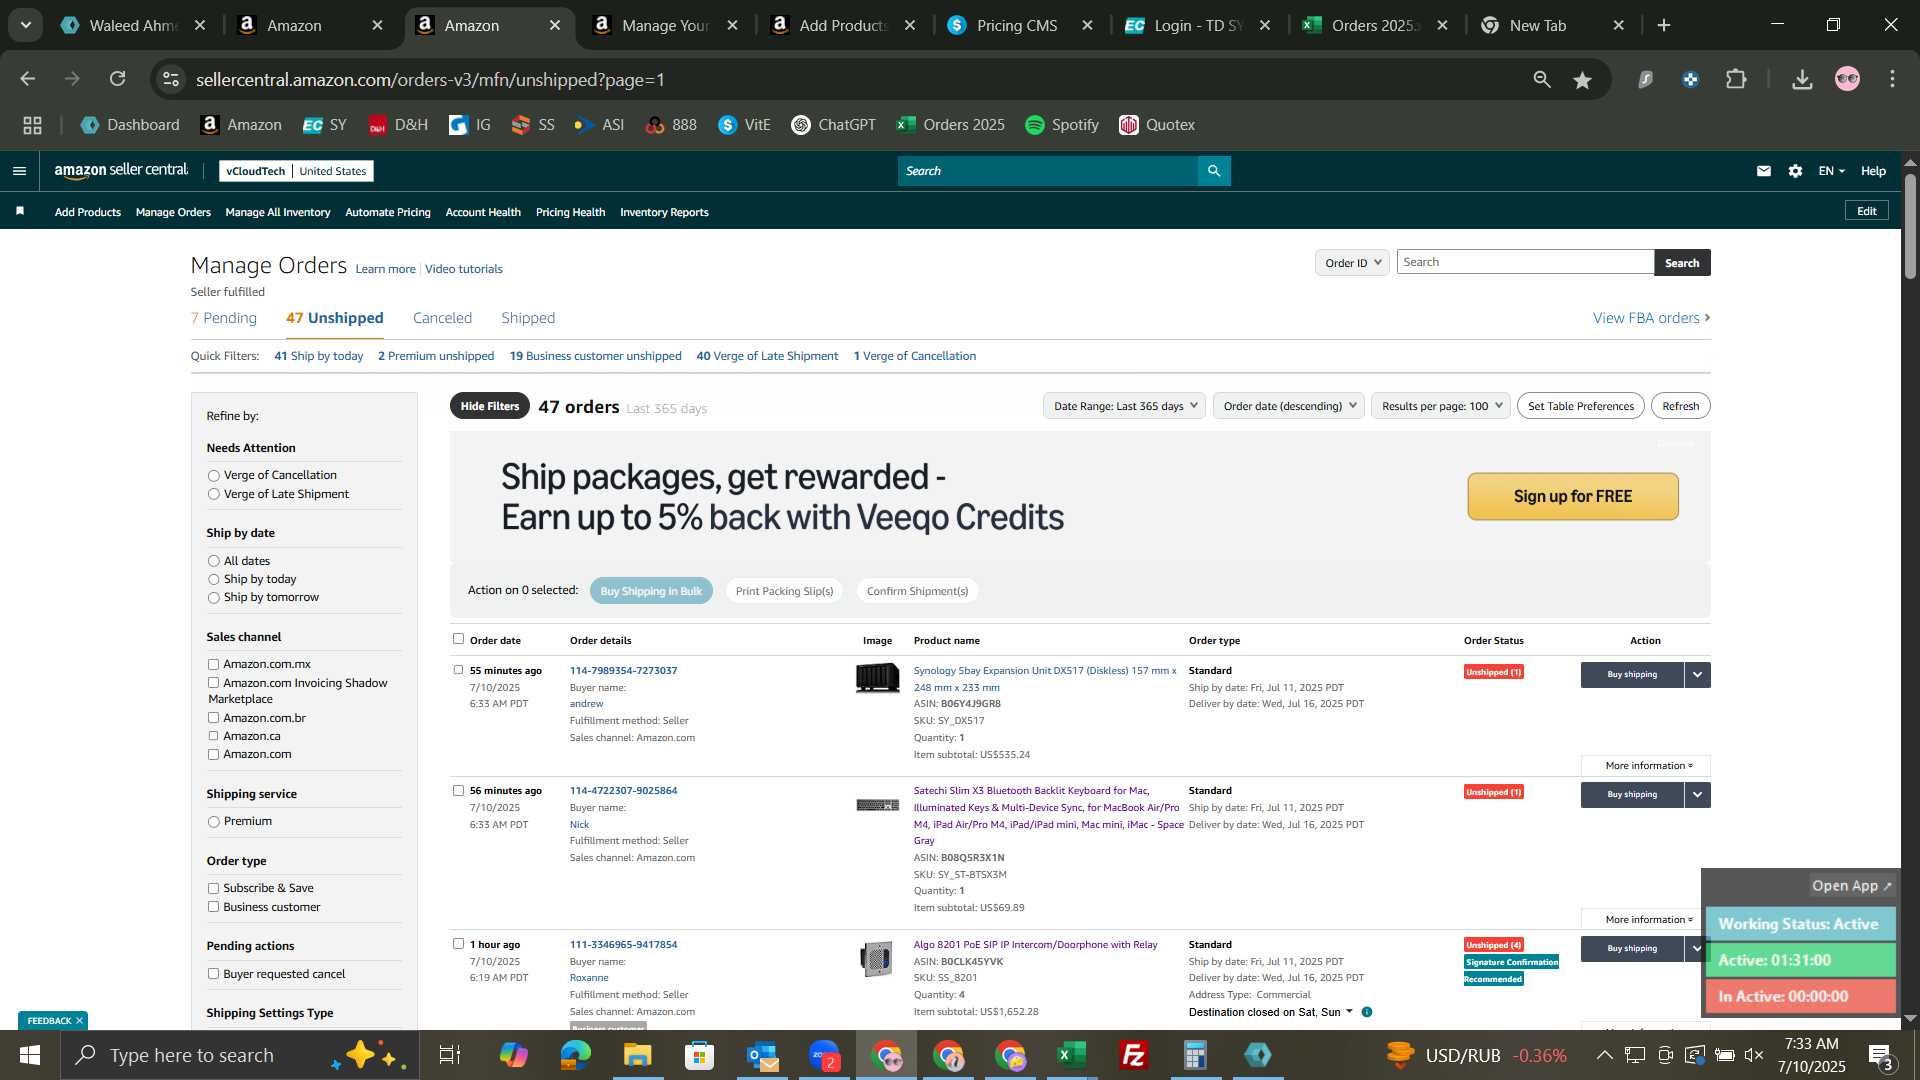
Task: Expand Buy shipping arrow for order 114-4722307-9025864
Action: tap(1698, 795)
